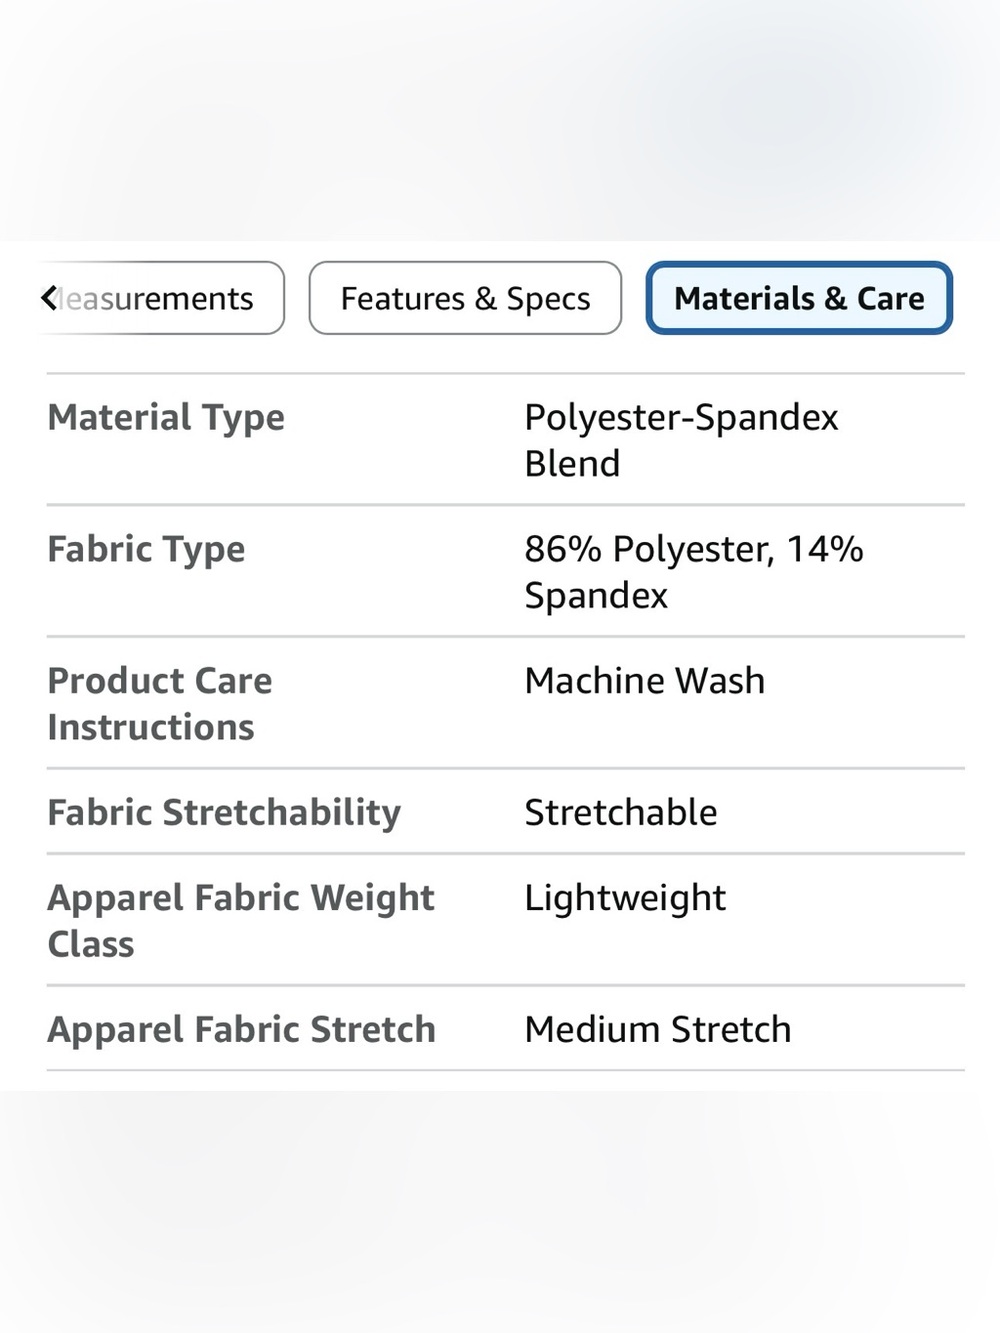Select the 86% Polyester, 14% Spandex text
Image resolution: width=1000 pixels, height=1333 pixels.
[x=693, y=572]
